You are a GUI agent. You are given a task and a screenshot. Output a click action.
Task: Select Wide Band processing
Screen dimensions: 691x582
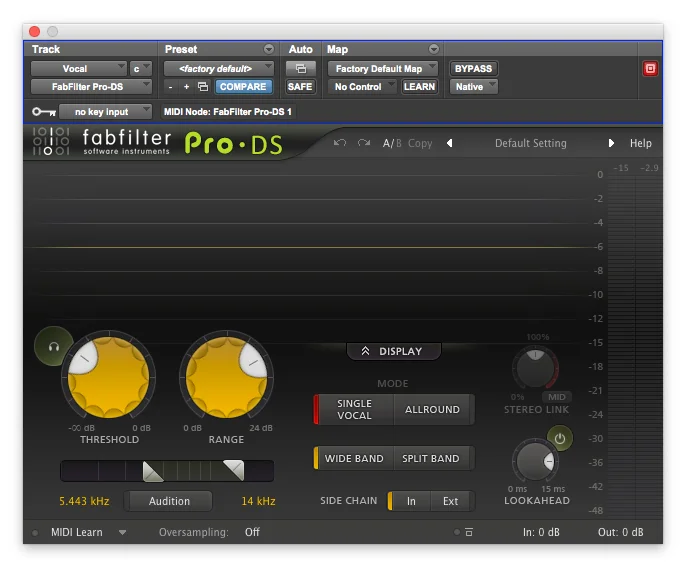coord(354,458)
